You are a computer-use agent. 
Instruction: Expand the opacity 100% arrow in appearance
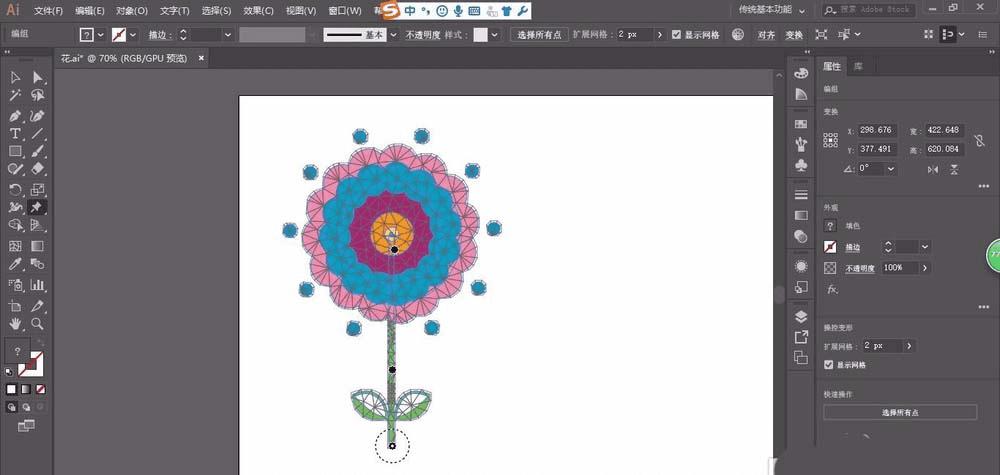click(x=924, y=268)
